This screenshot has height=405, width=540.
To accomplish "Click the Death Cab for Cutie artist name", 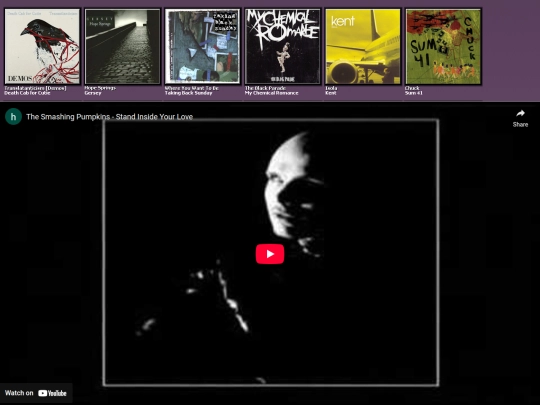I will click(27, 93).
